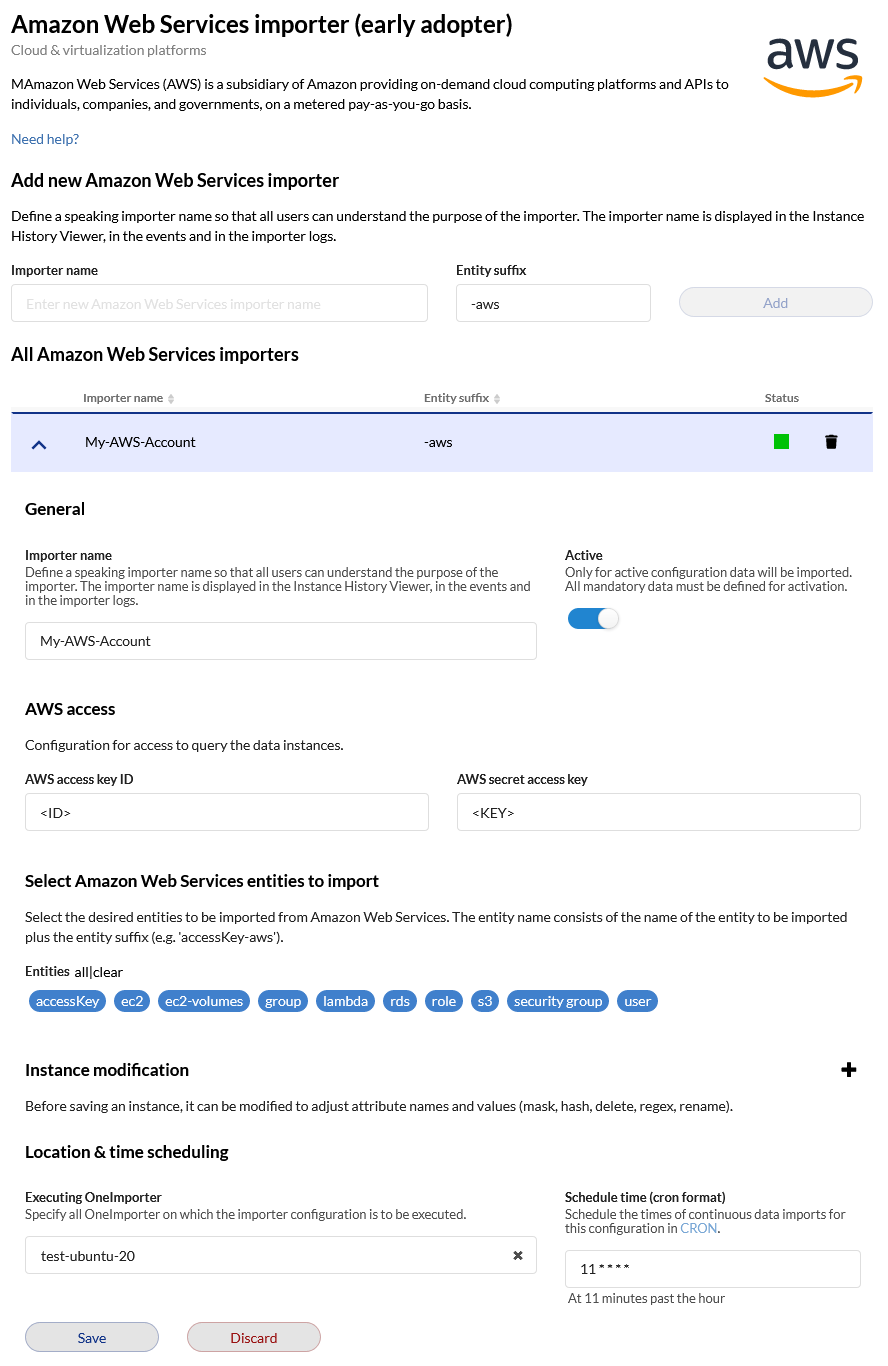Select all entities via the all link
888x1366 pixels.
coord(81,972)
